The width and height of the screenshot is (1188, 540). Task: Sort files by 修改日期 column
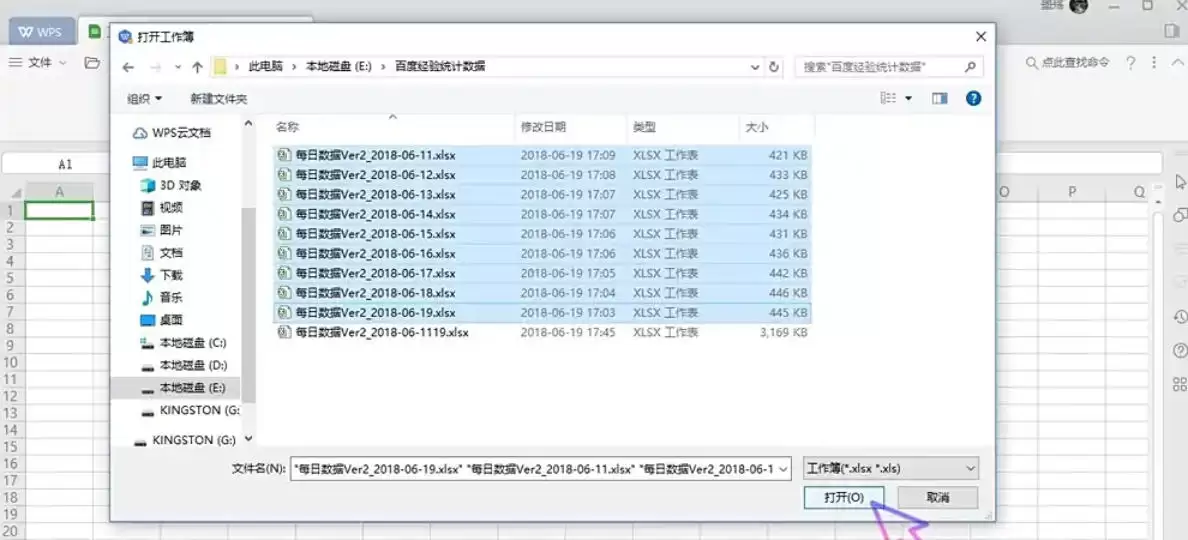pos(542,128)
